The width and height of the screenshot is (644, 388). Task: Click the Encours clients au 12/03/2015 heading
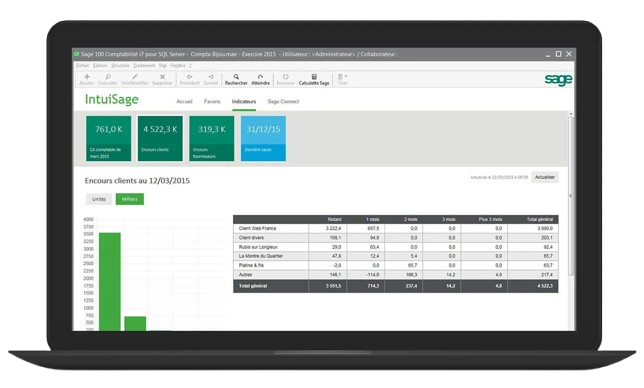point(137,181)
